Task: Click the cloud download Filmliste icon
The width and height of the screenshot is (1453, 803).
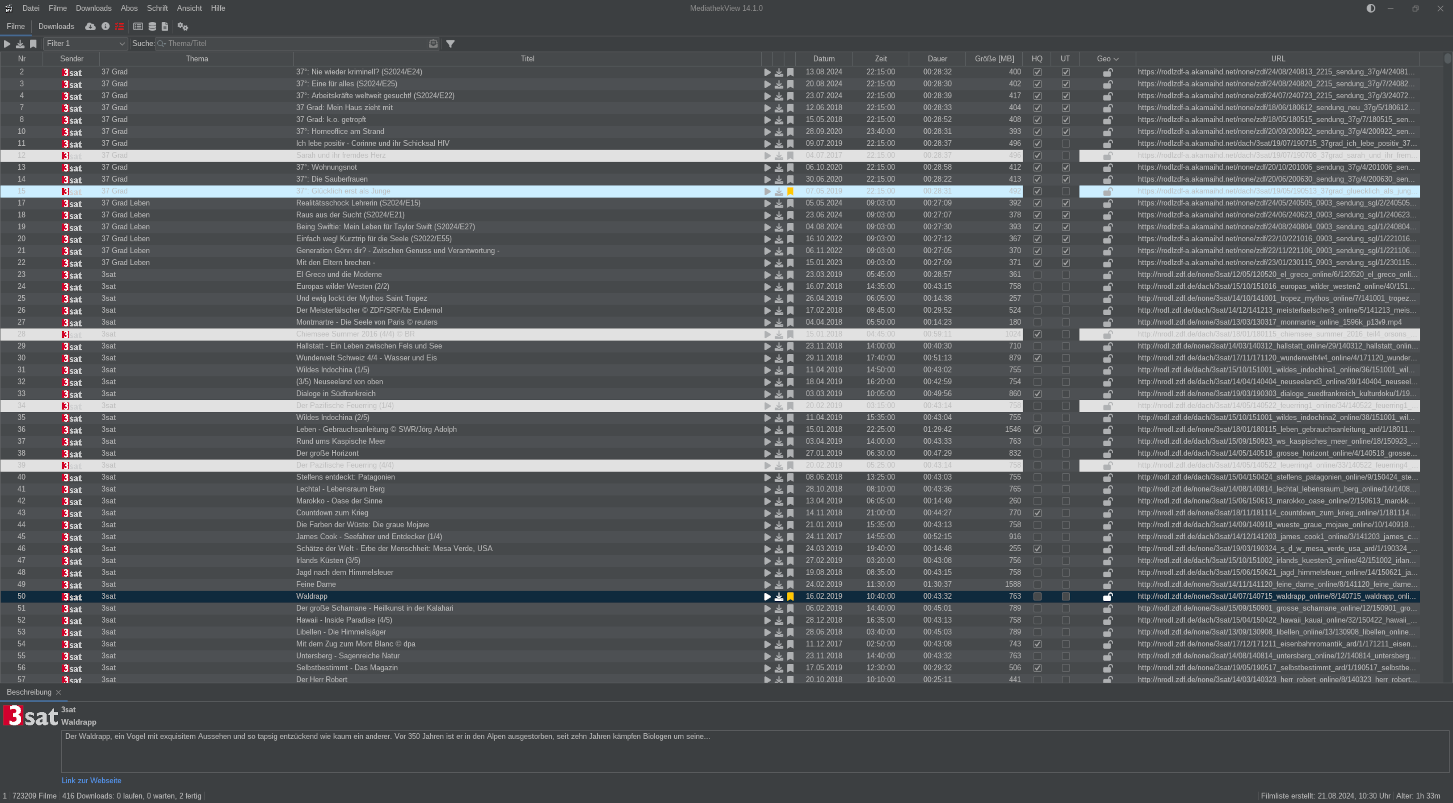Action: pyautogui.click(x=91, y=26)
